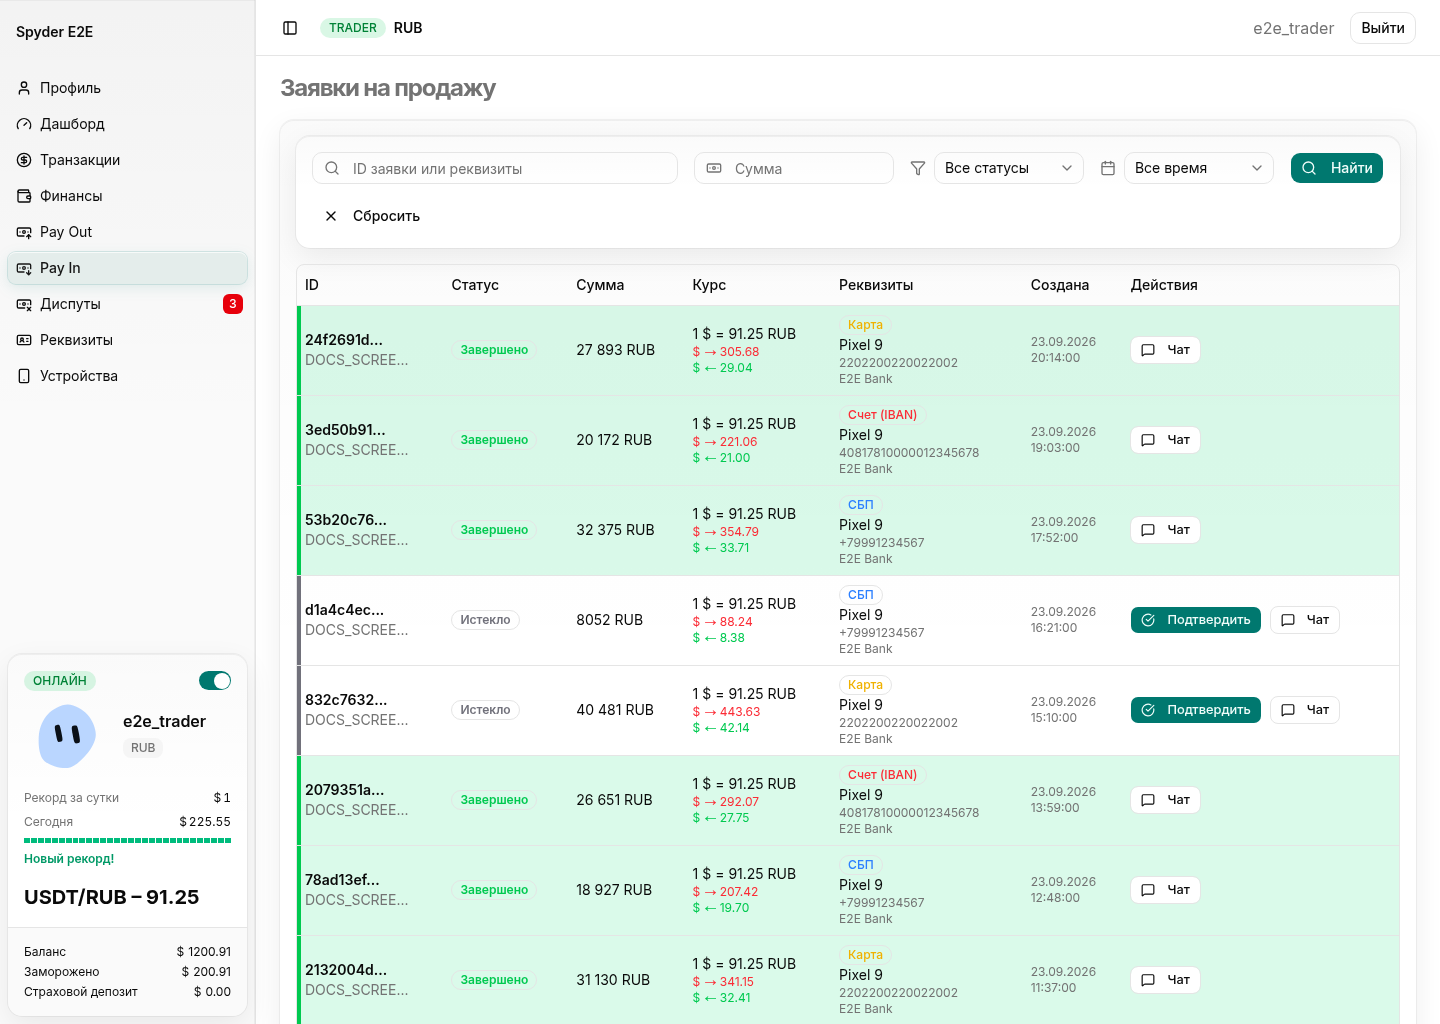Open chat for order 2079351a
The image size is (1440, 1024).
(x=1165, y=800)
